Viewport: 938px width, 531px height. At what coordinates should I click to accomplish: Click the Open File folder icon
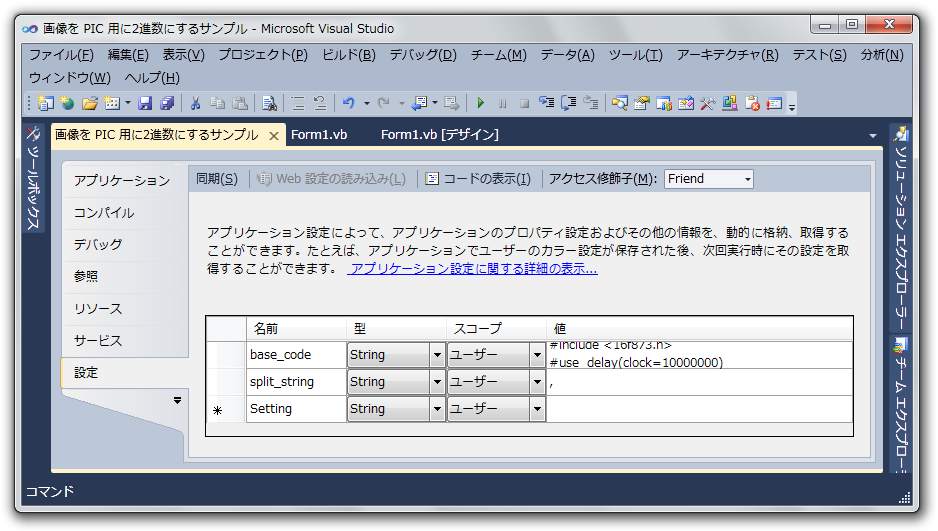[90, 103]
